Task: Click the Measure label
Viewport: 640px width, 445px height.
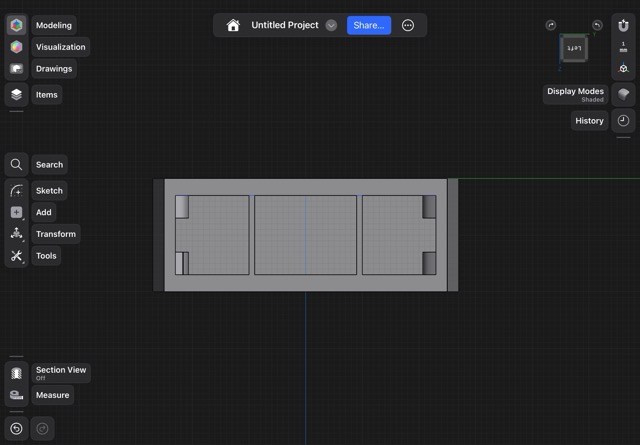Action: [53, 395]
